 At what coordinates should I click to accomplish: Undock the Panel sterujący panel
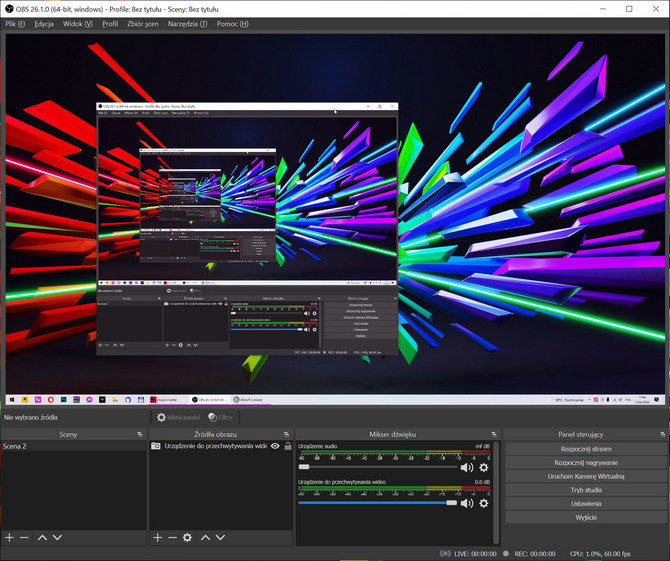662,434
